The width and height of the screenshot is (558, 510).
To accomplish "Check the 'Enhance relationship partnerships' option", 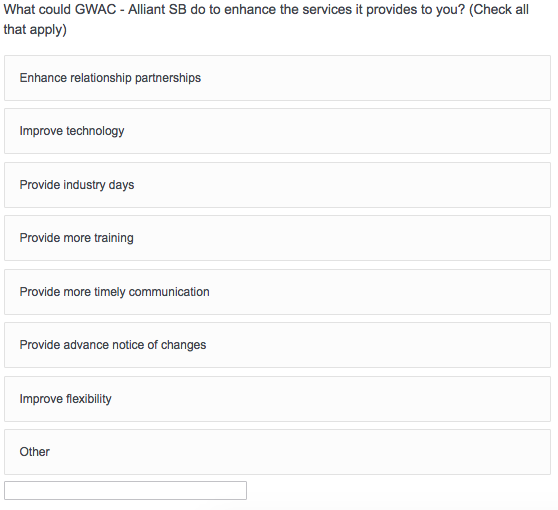I will point(277,78).
